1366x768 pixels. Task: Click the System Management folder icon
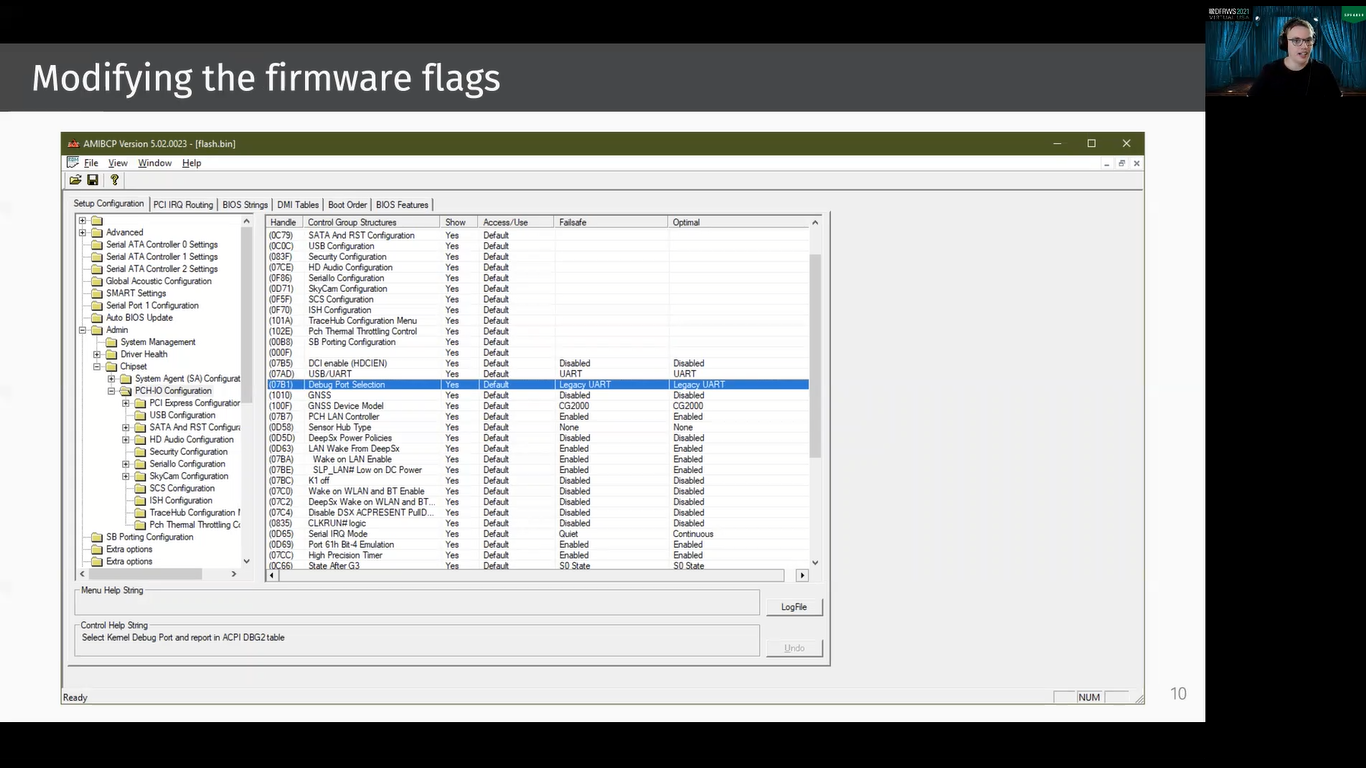point(111,342)
